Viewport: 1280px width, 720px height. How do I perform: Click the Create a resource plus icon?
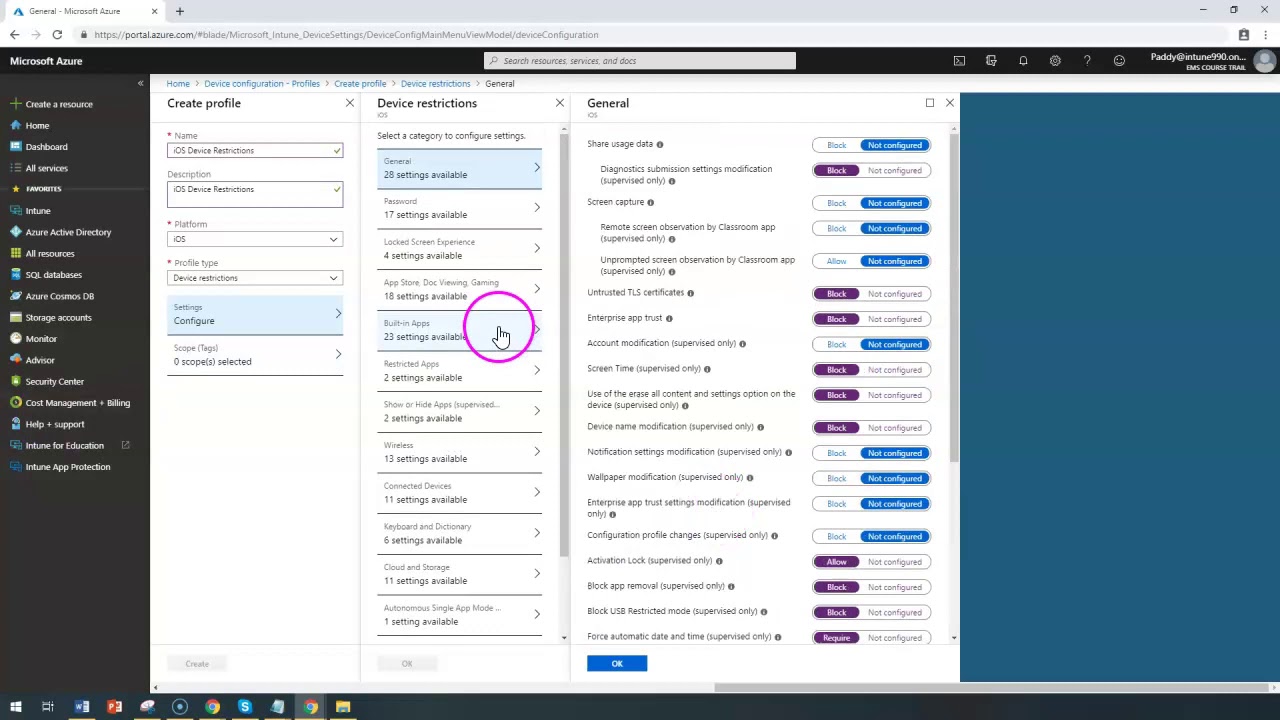(x=16, y=104)
